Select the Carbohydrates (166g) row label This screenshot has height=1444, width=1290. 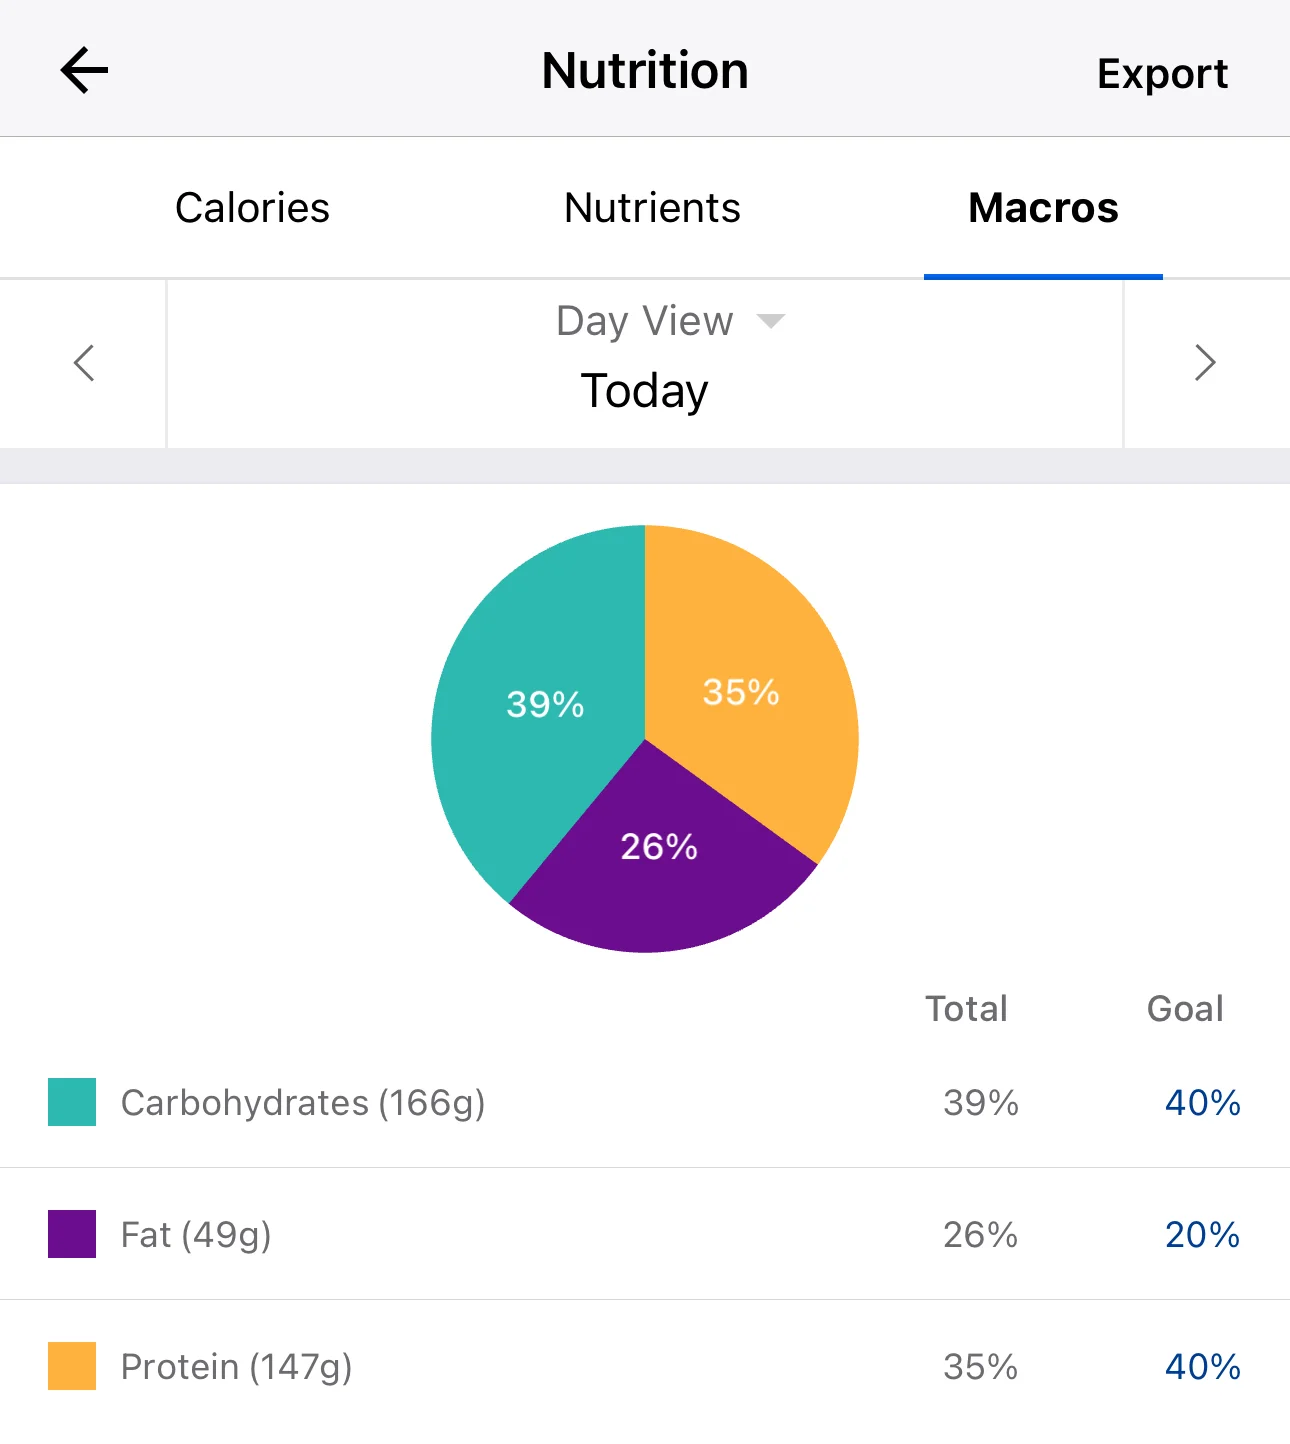click(x=303, y=1102)
